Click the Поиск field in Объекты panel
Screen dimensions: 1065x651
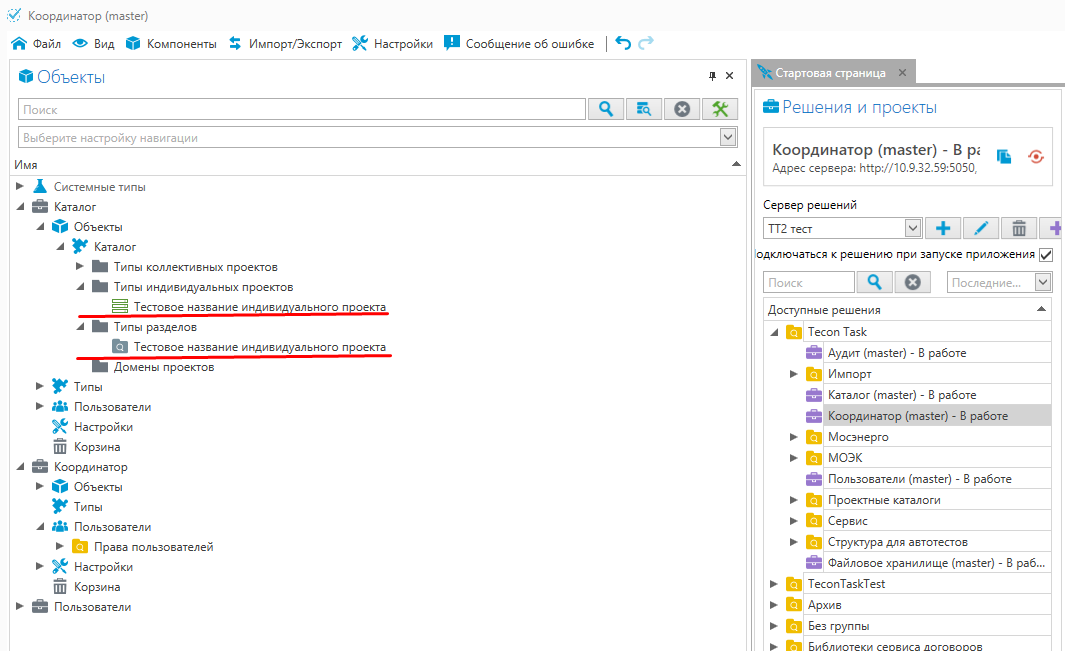(301, 109)
